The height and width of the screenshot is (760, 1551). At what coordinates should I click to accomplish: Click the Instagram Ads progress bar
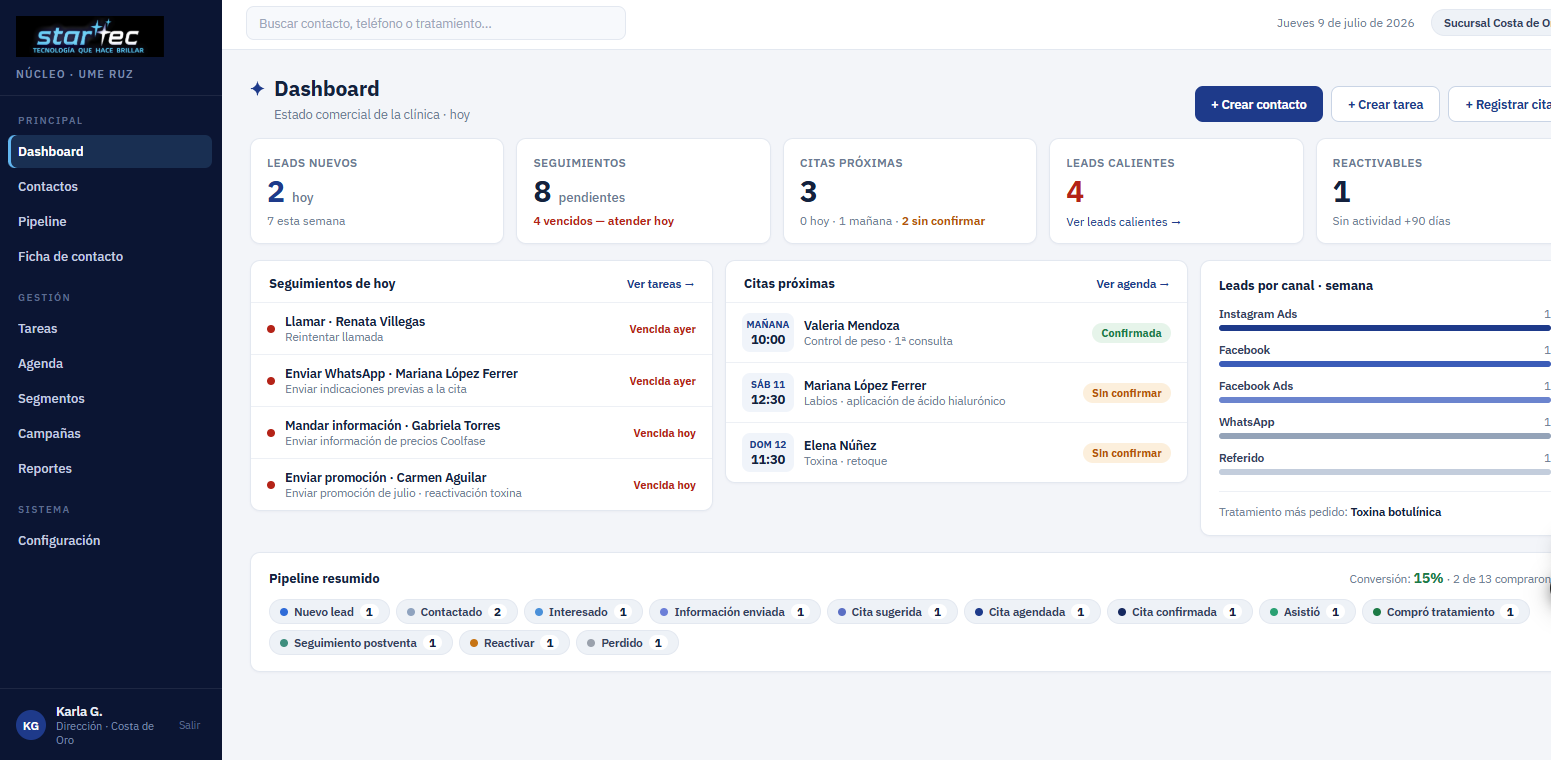point(1385,327)
